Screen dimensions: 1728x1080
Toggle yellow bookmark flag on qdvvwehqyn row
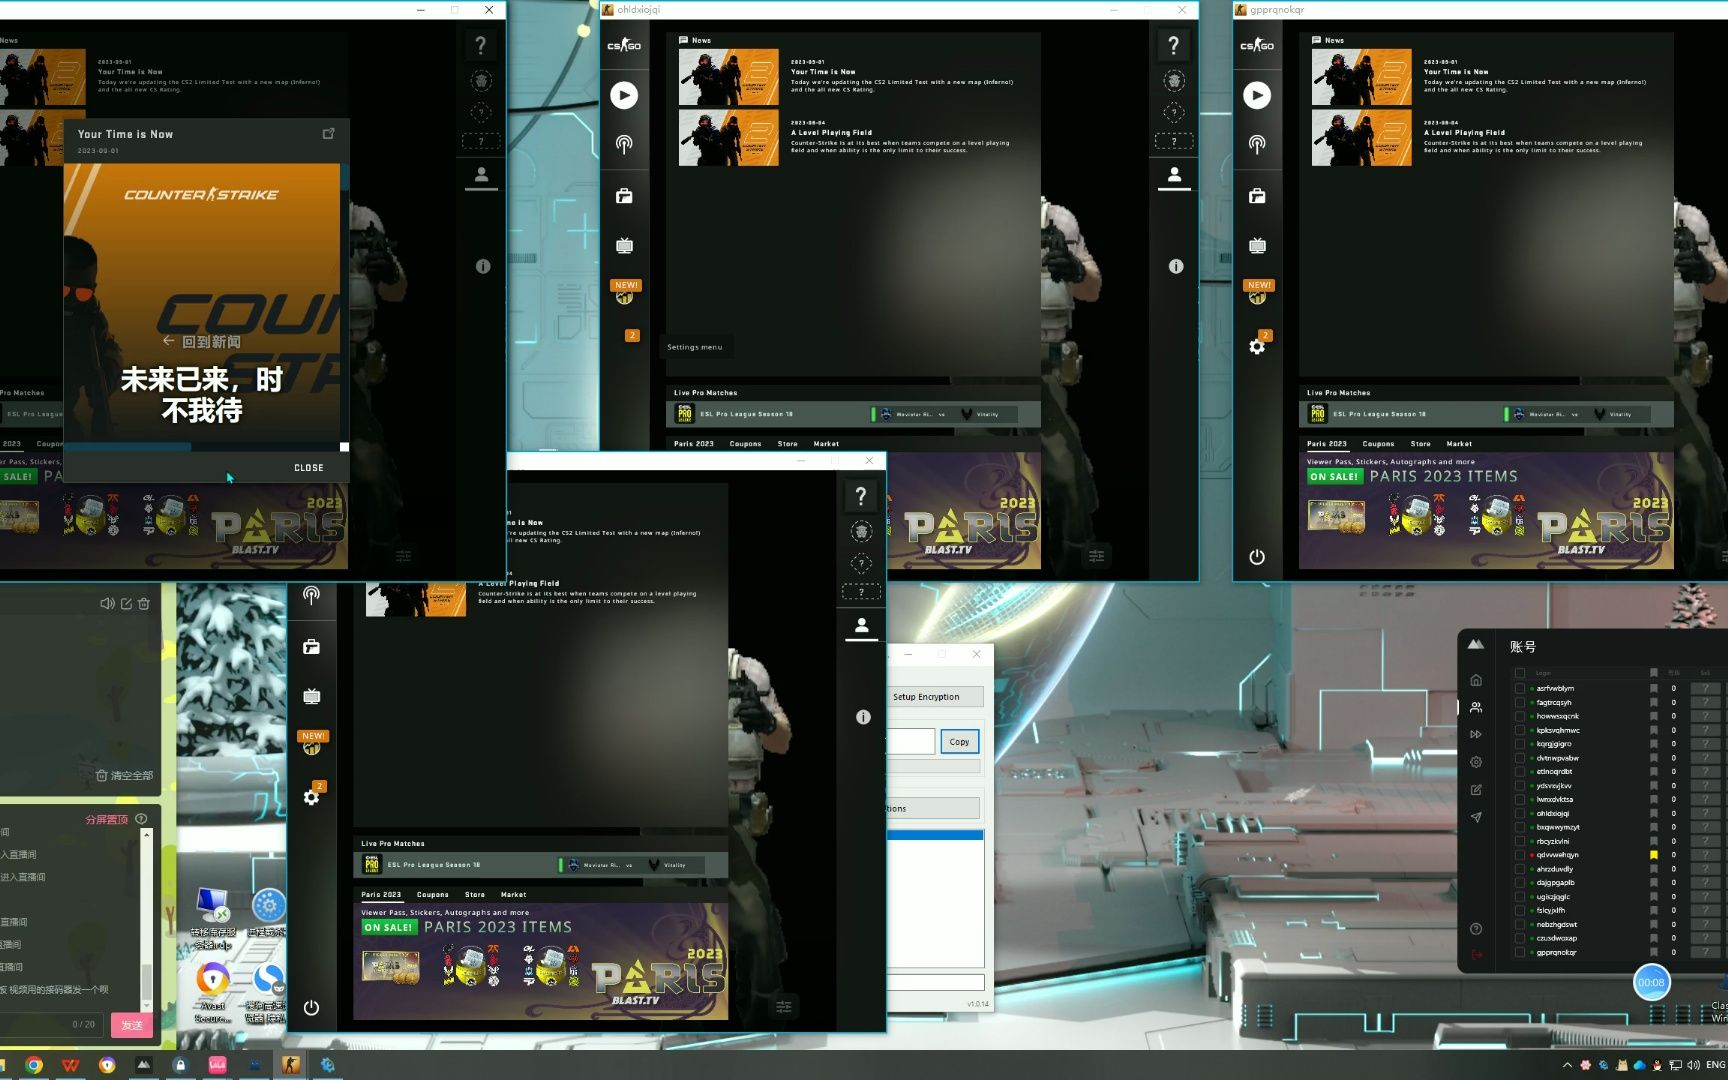[1654, 855]
